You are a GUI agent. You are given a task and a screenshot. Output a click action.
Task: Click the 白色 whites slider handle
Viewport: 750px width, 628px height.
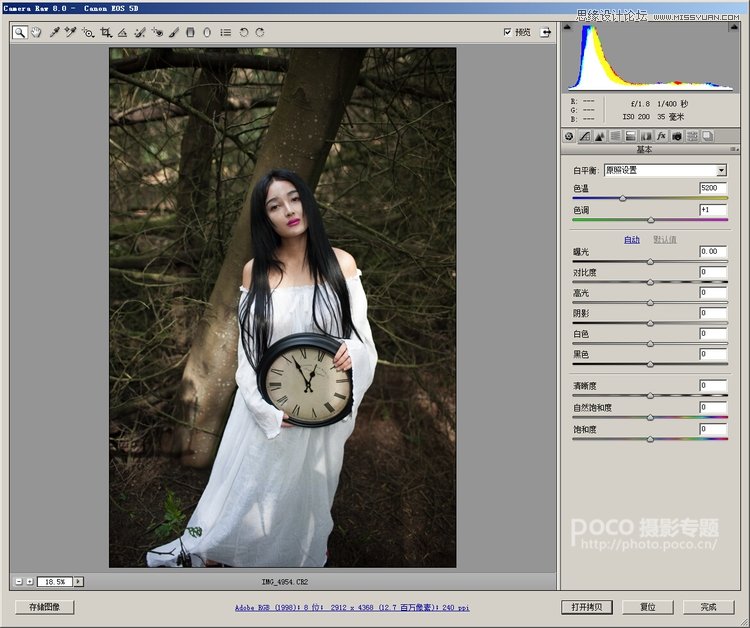650,344
